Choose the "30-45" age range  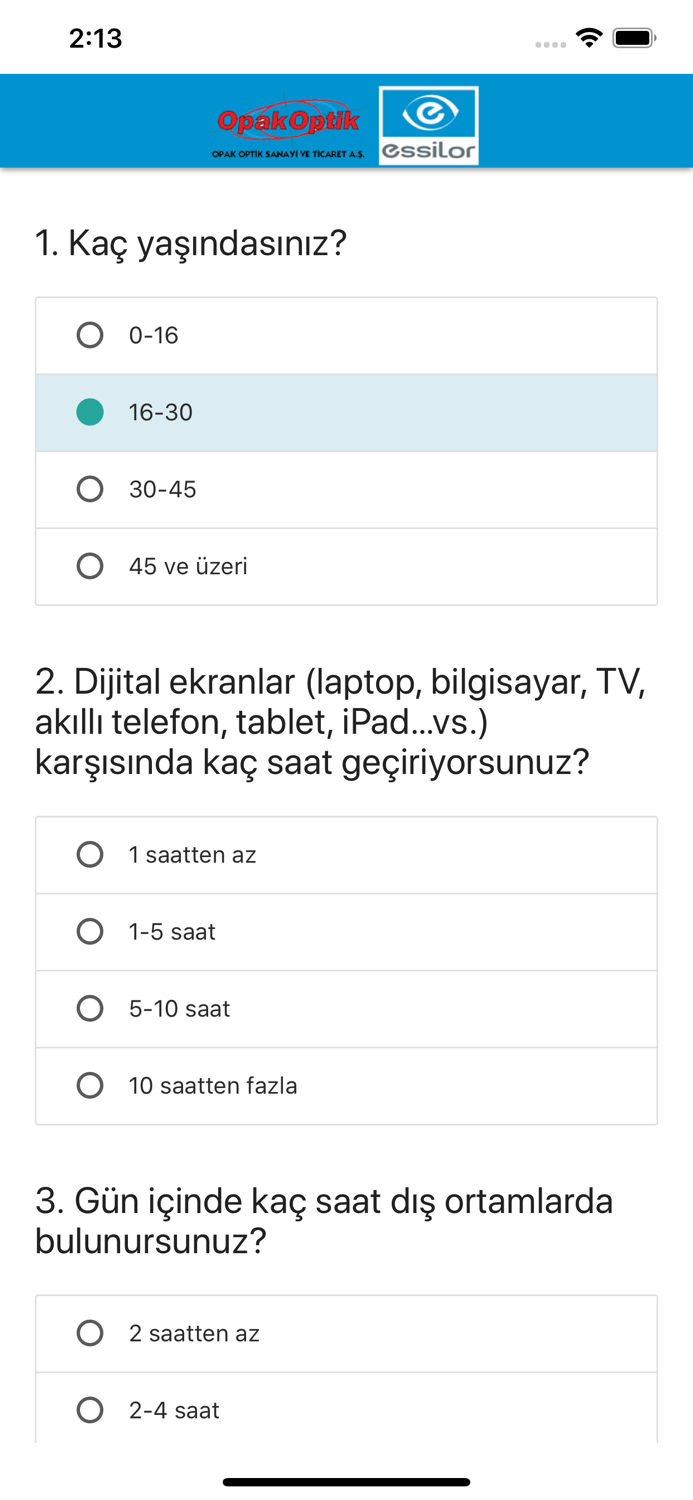(90, 489)
